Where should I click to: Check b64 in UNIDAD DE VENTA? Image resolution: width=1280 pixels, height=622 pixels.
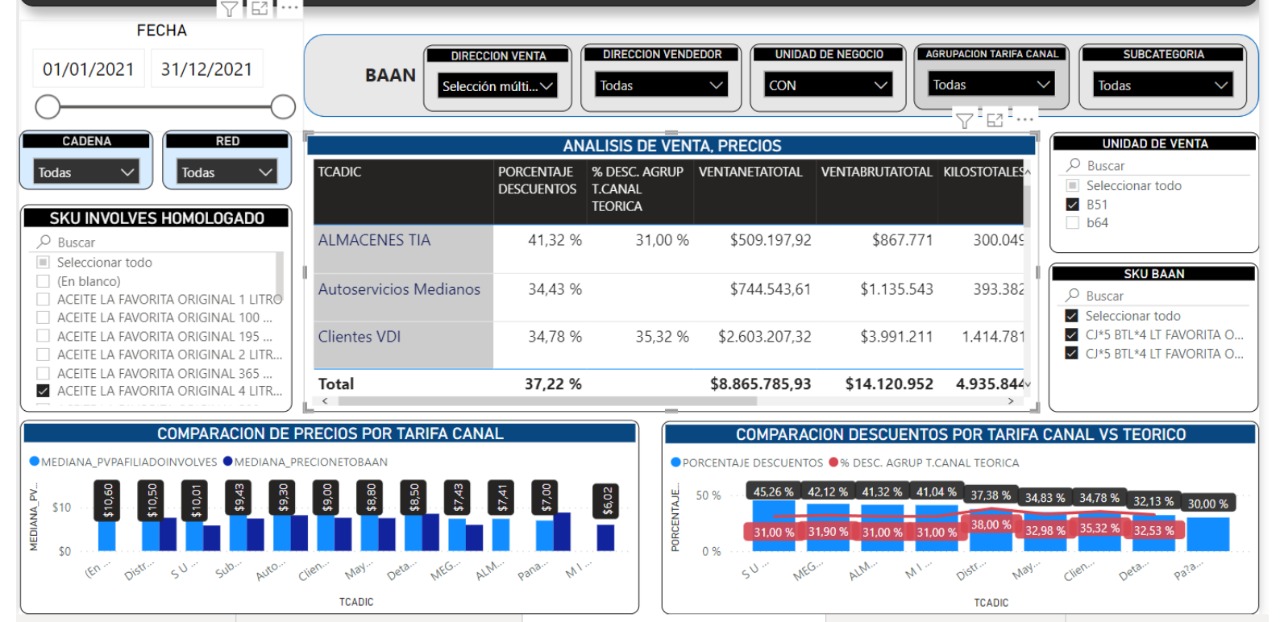(x=1073, y=223)
